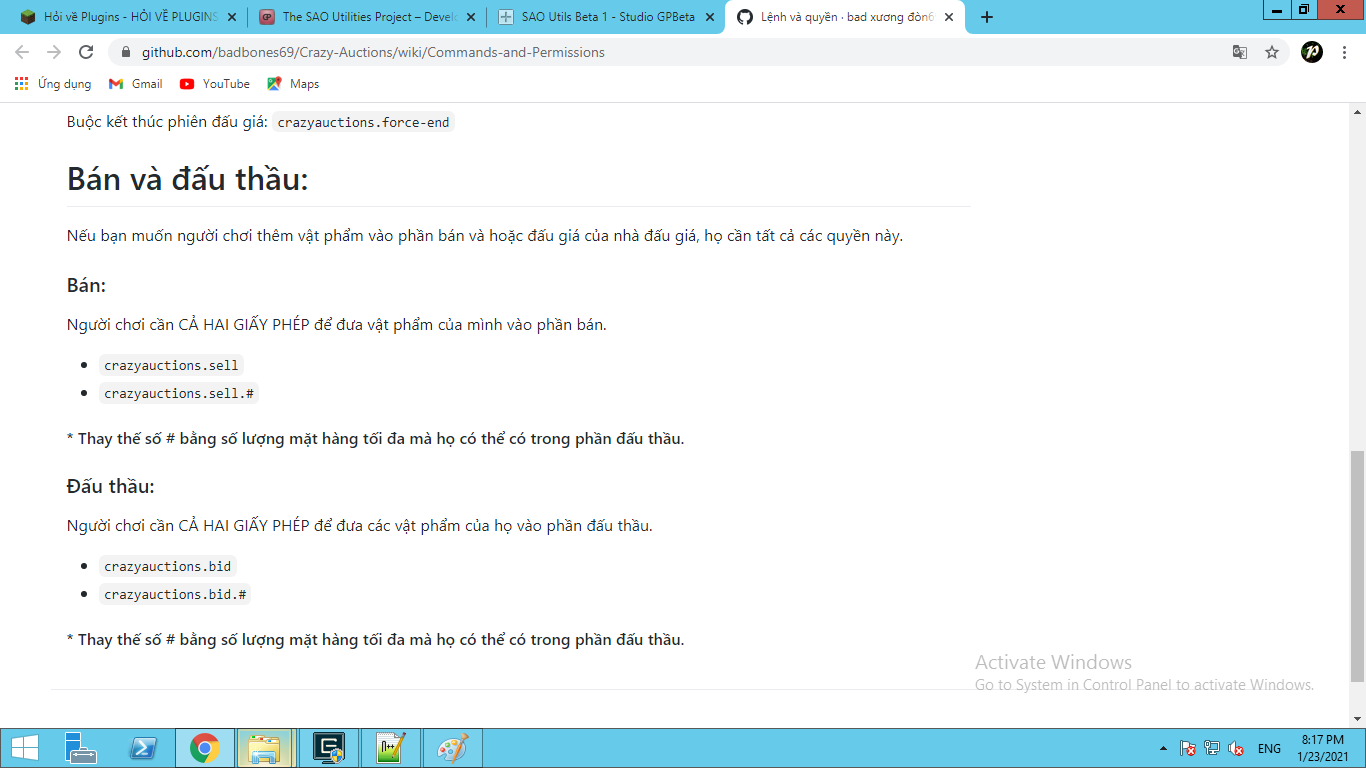1366x768 pixels.
Task: Click the Bán và đấu thầu heading
Action: pos(188,179)
